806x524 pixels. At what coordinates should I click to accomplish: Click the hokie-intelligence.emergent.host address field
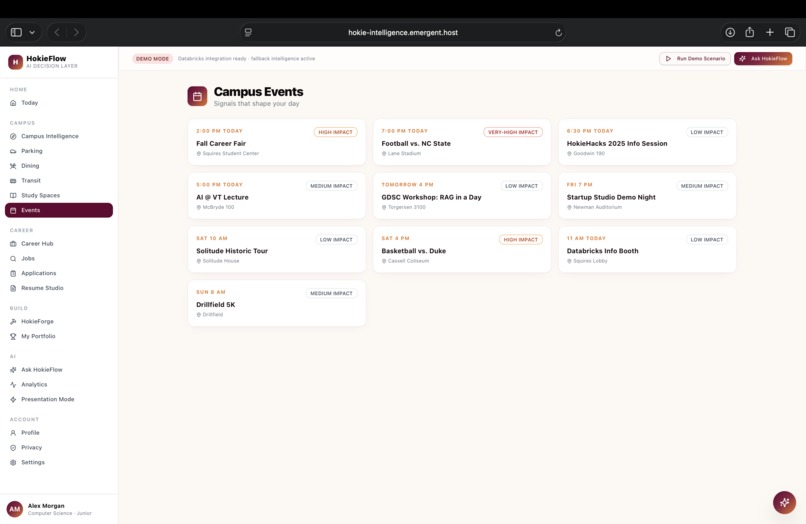[x=403, y=32]
